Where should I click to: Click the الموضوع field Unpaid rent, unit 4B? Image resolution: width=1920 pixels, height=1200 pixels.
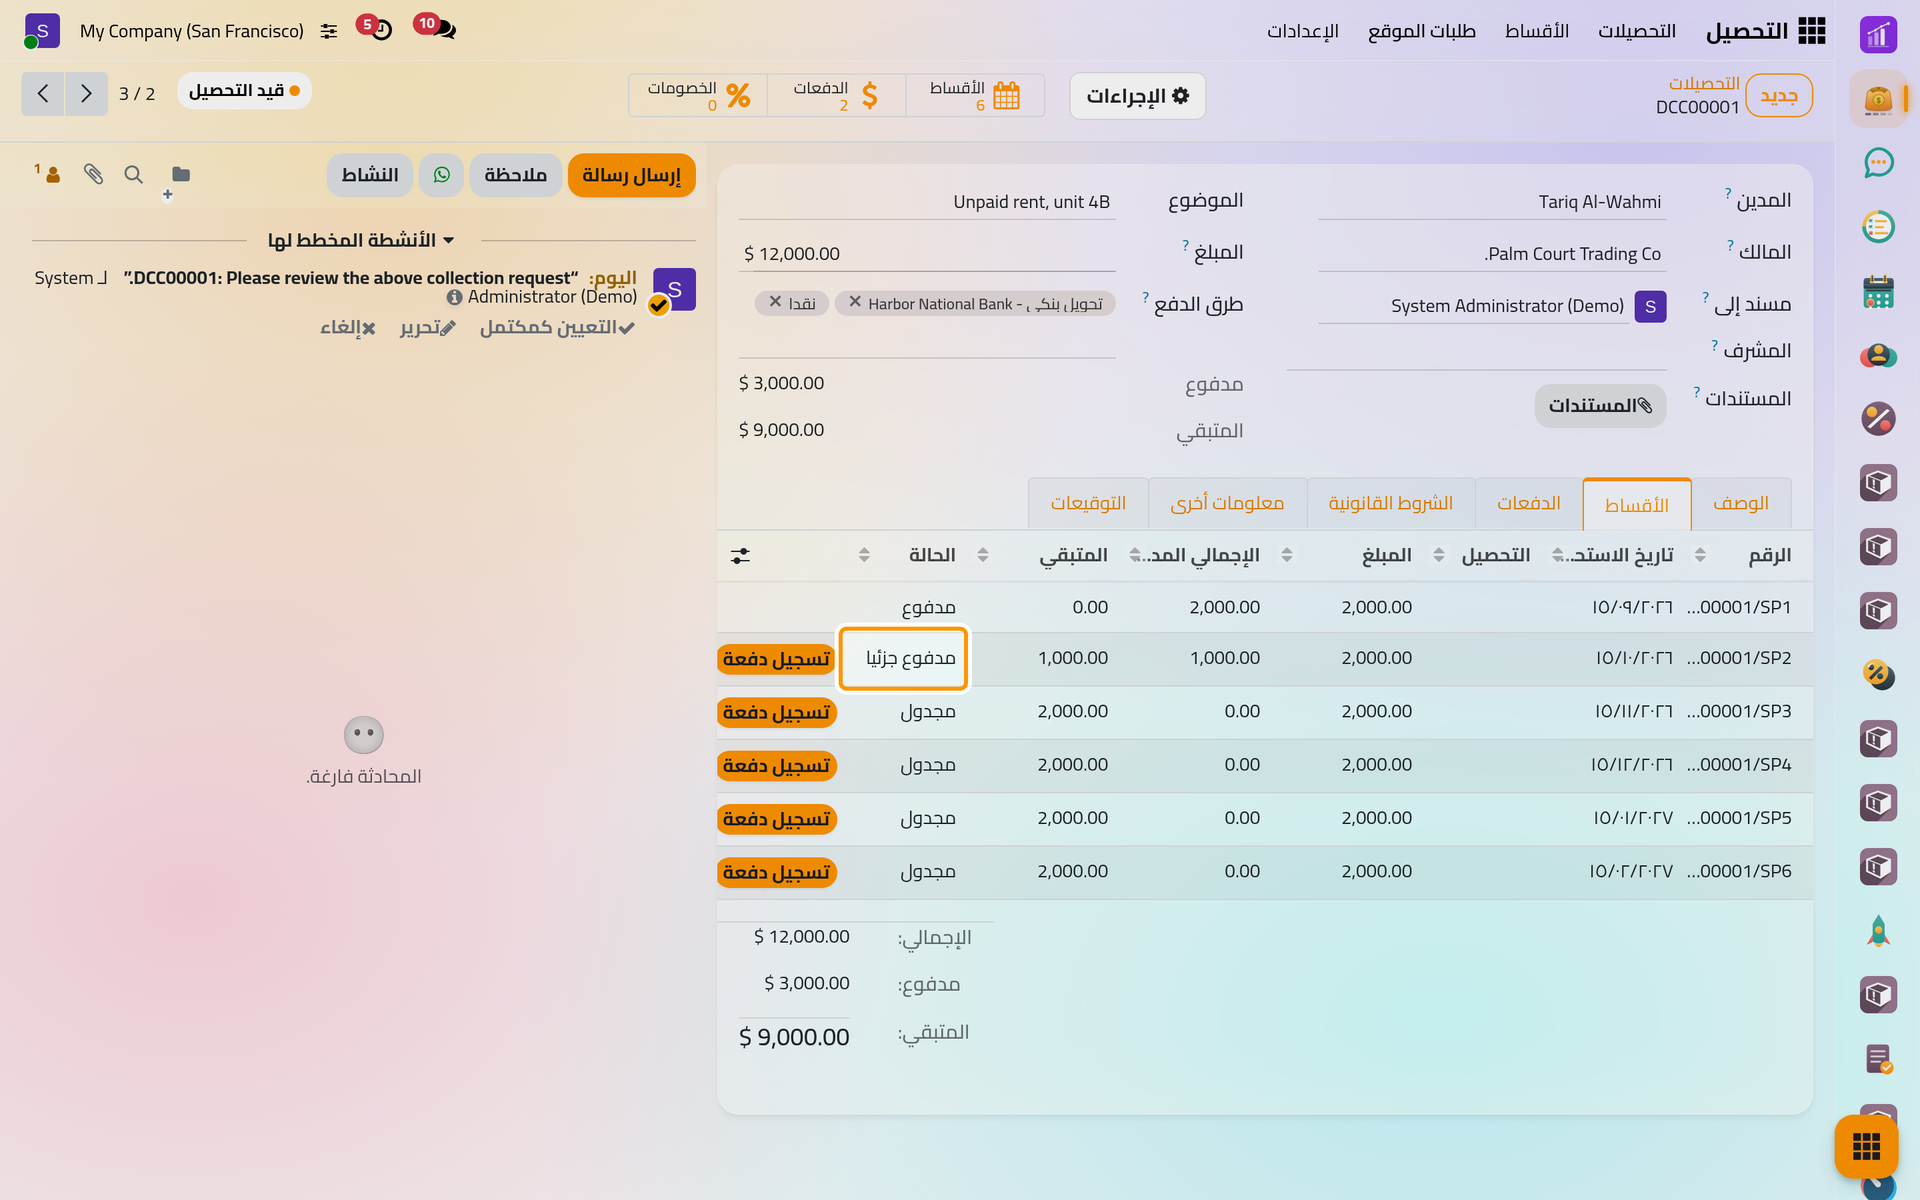coord(927,202)
